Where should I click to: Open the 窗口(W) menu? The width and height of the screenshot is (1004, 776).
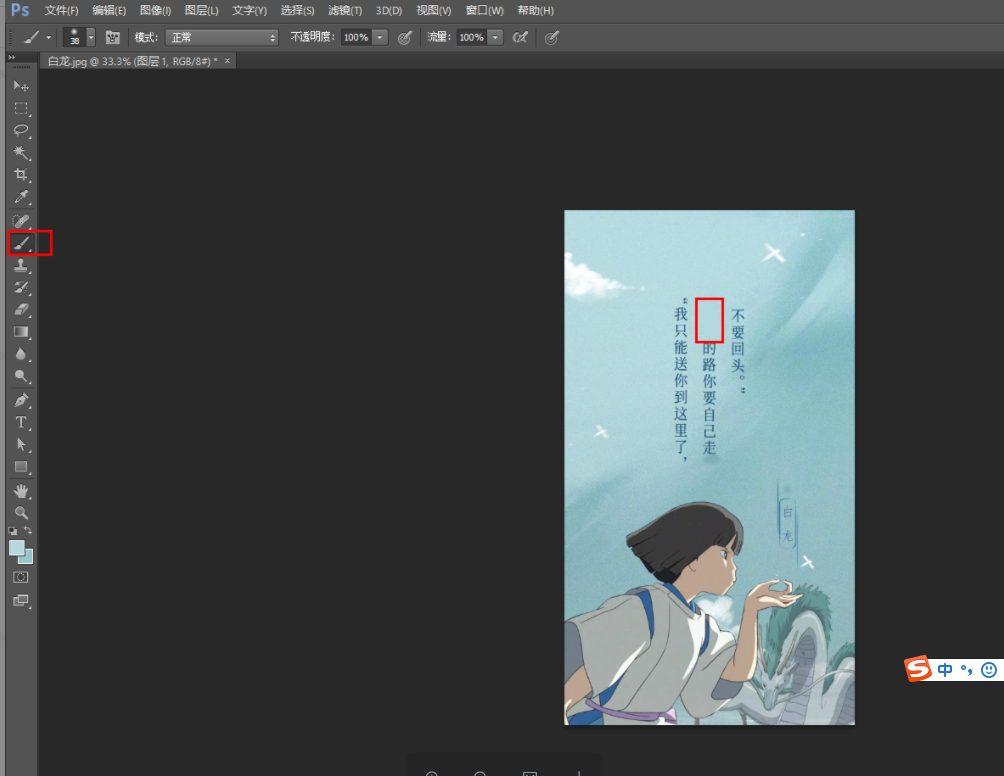485,10
